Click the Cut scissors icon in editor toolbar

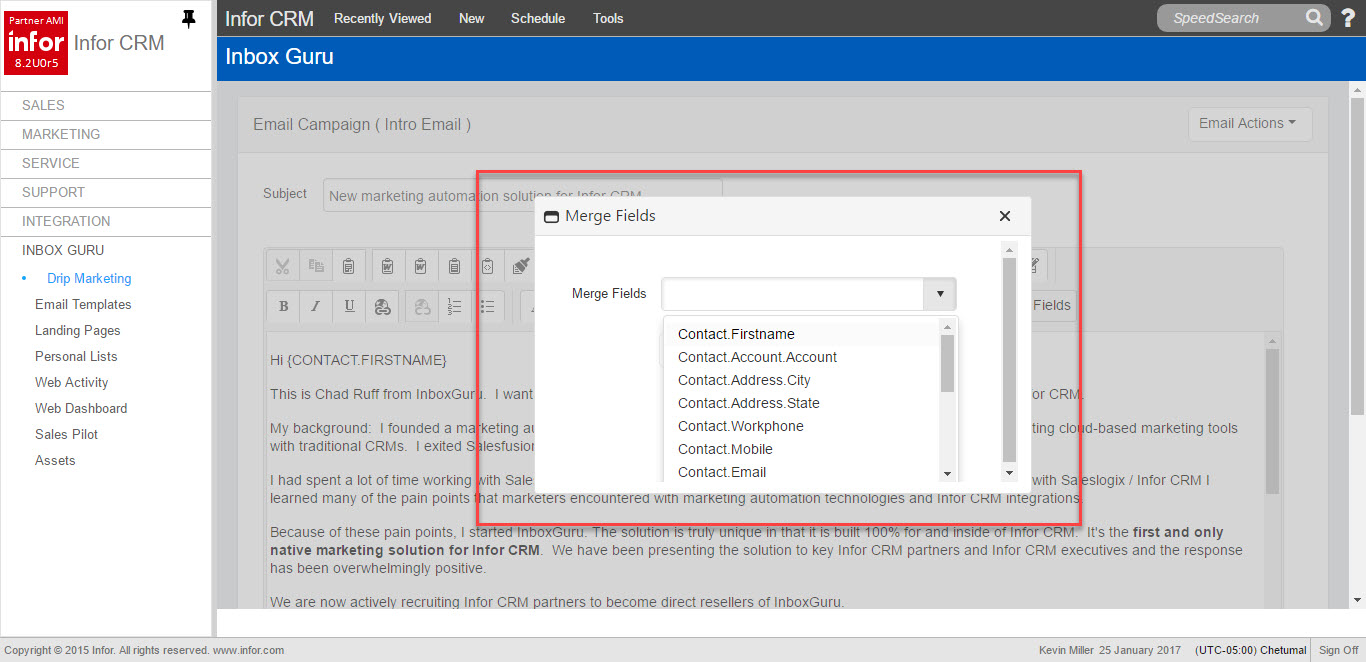tap(283, 266)
